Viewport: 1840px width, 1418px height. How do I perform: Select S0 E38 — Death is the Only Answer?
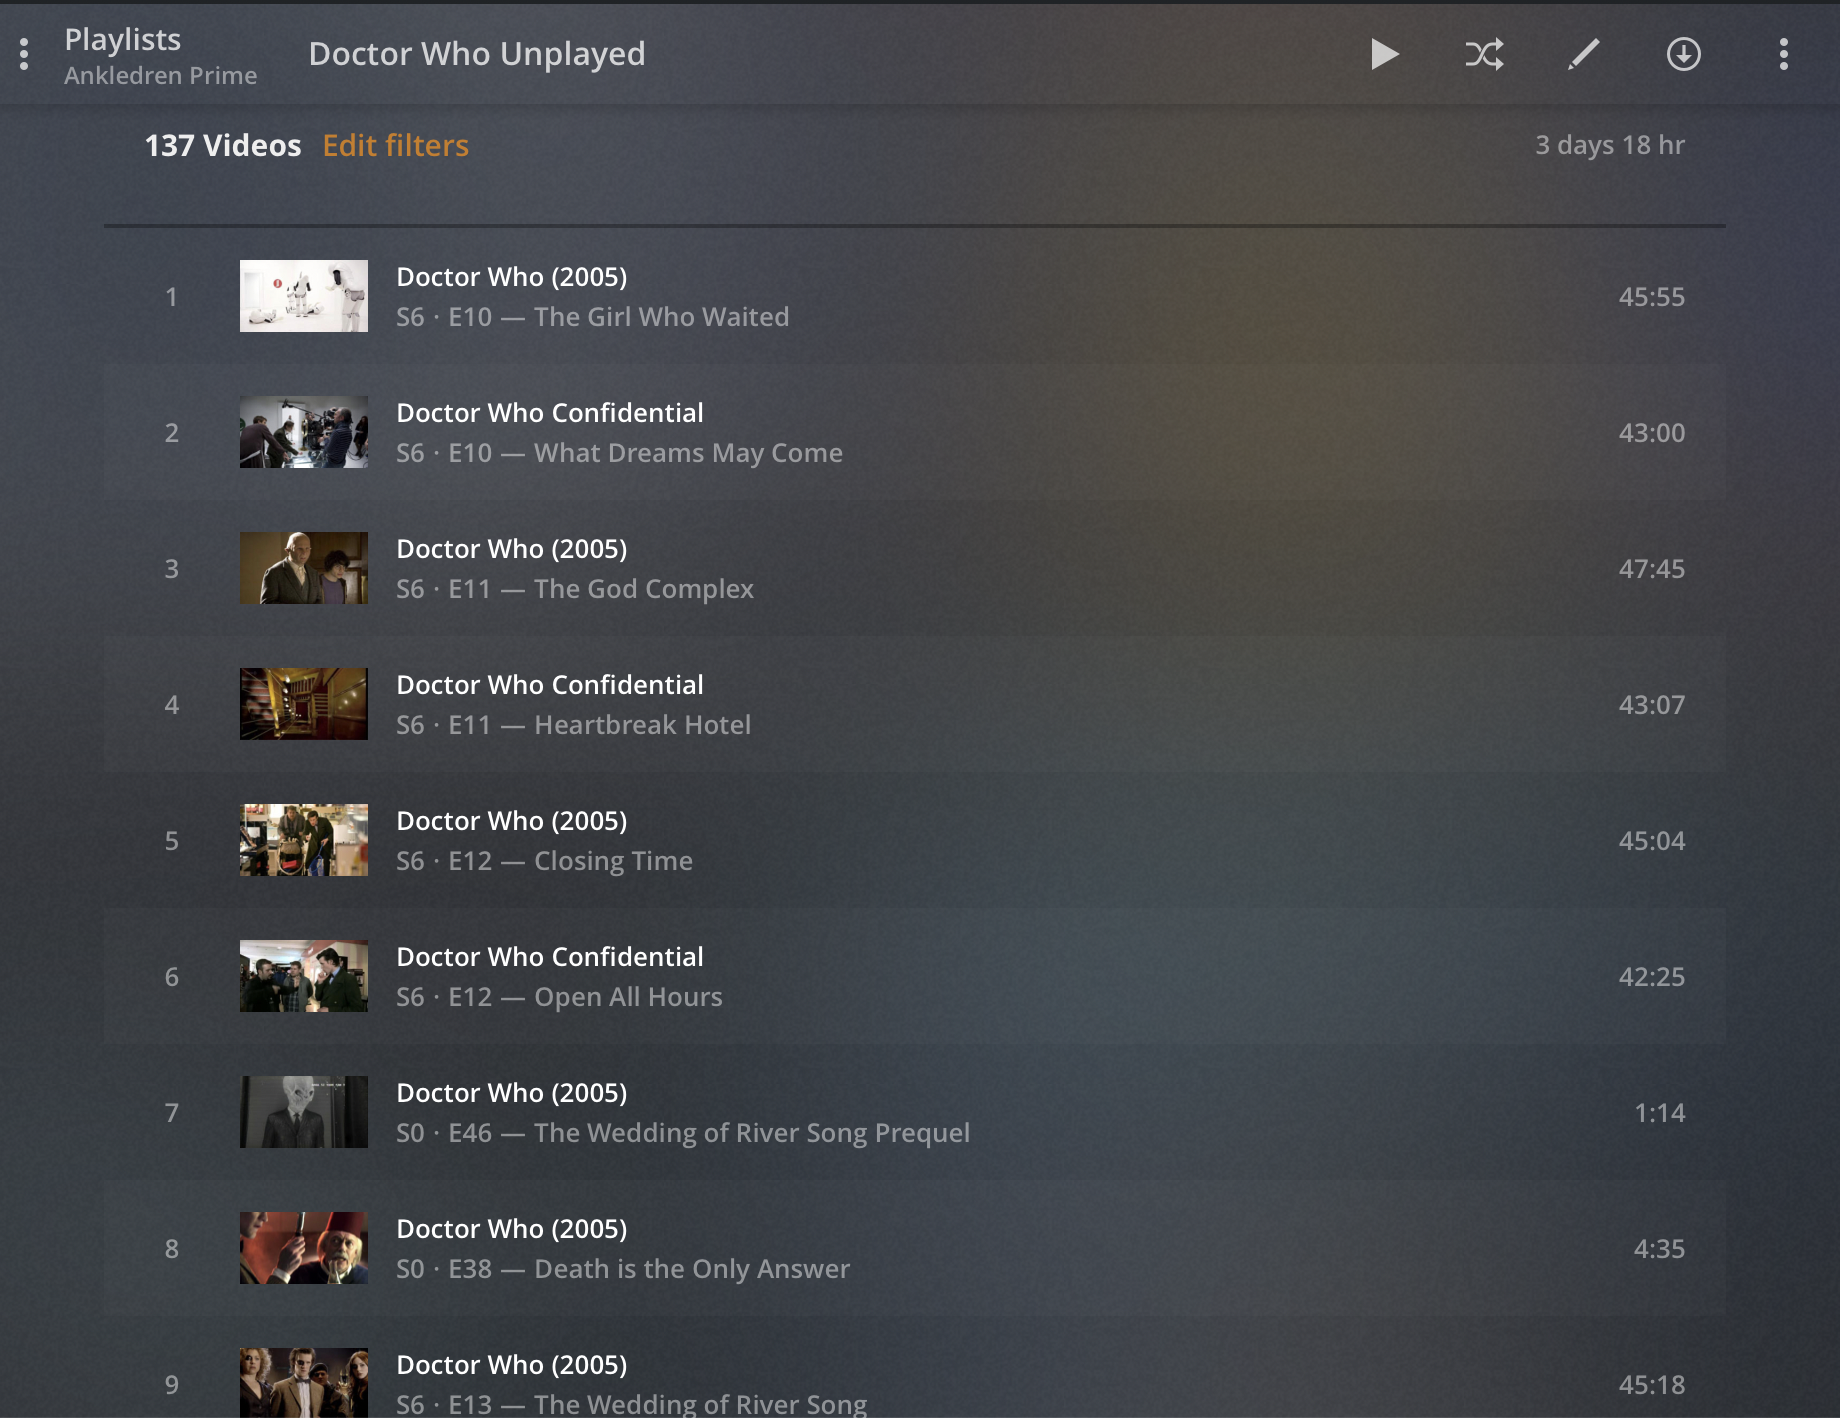tap(623, 1269)
